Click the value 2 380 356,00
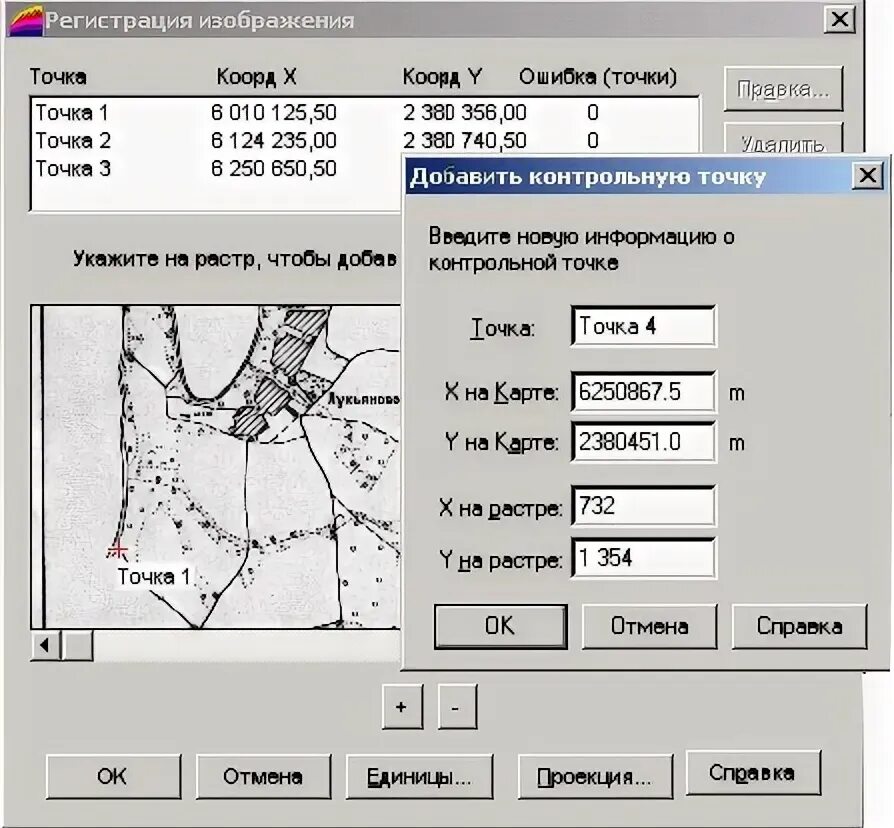Image resolution: width=894 pixels, height=828 pixels. (465, 112)
